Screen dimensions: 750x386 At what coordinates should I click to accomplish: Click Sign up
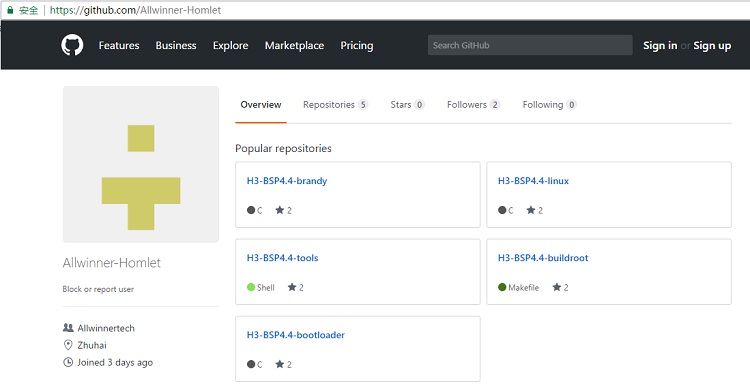pos(712,45)
